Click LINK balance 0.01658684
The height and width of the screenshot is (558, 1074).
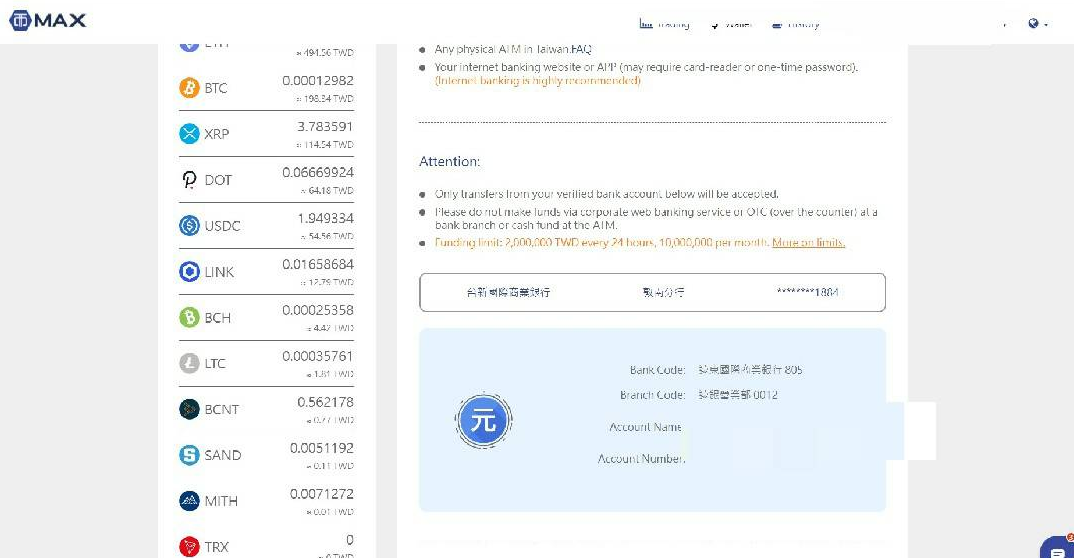pos(318,264)
